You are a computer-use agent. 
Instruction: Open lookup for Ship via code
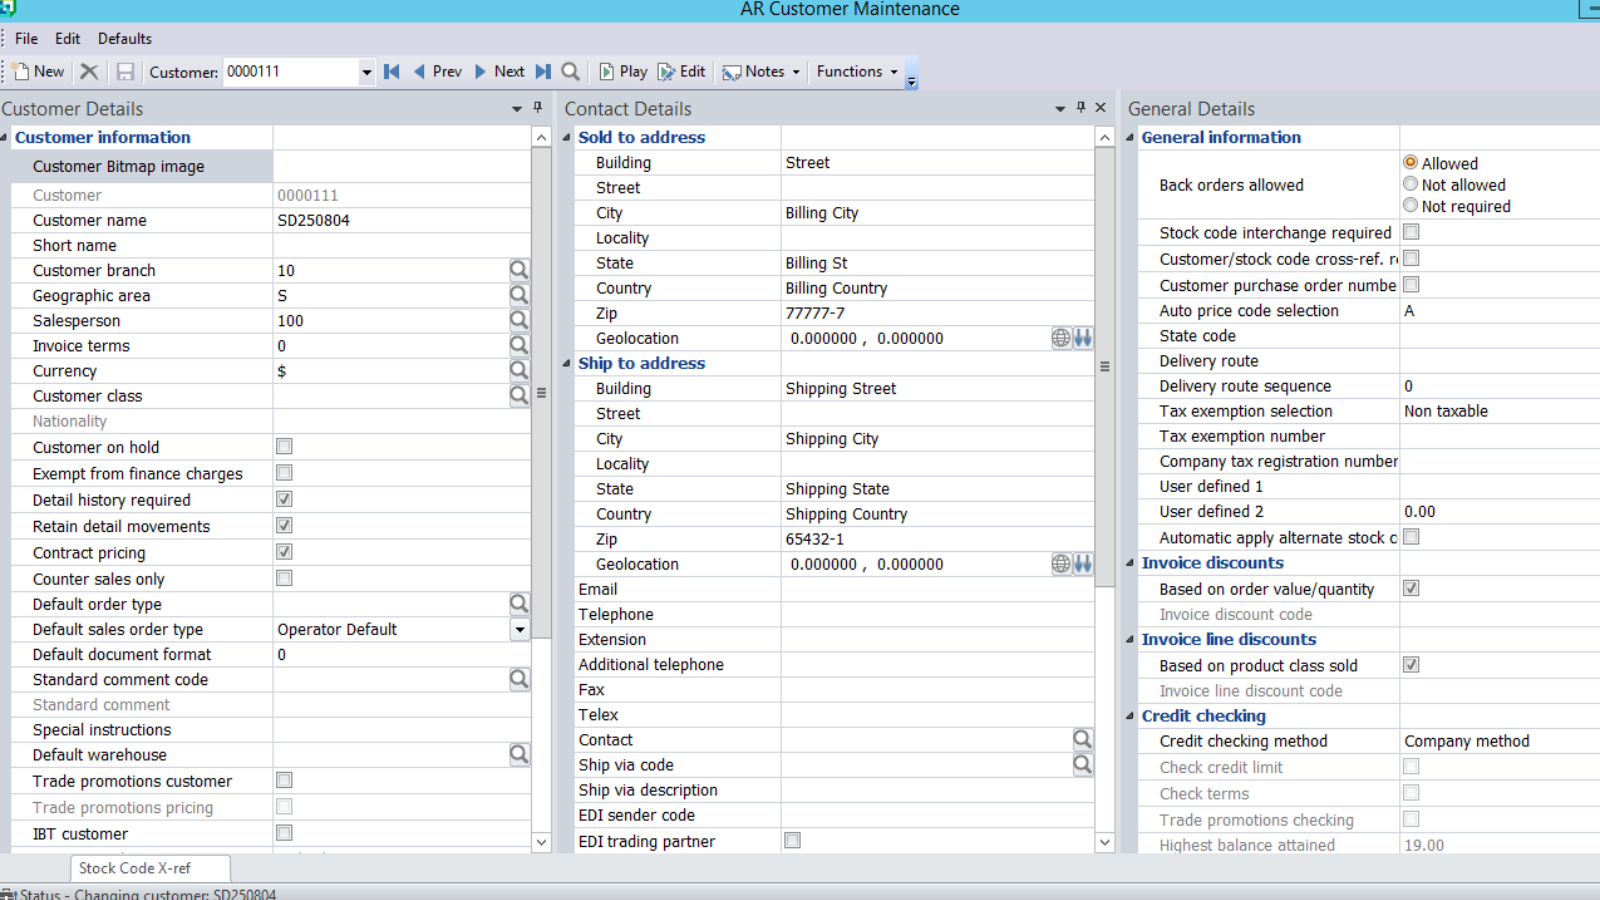pos(1082,765)
